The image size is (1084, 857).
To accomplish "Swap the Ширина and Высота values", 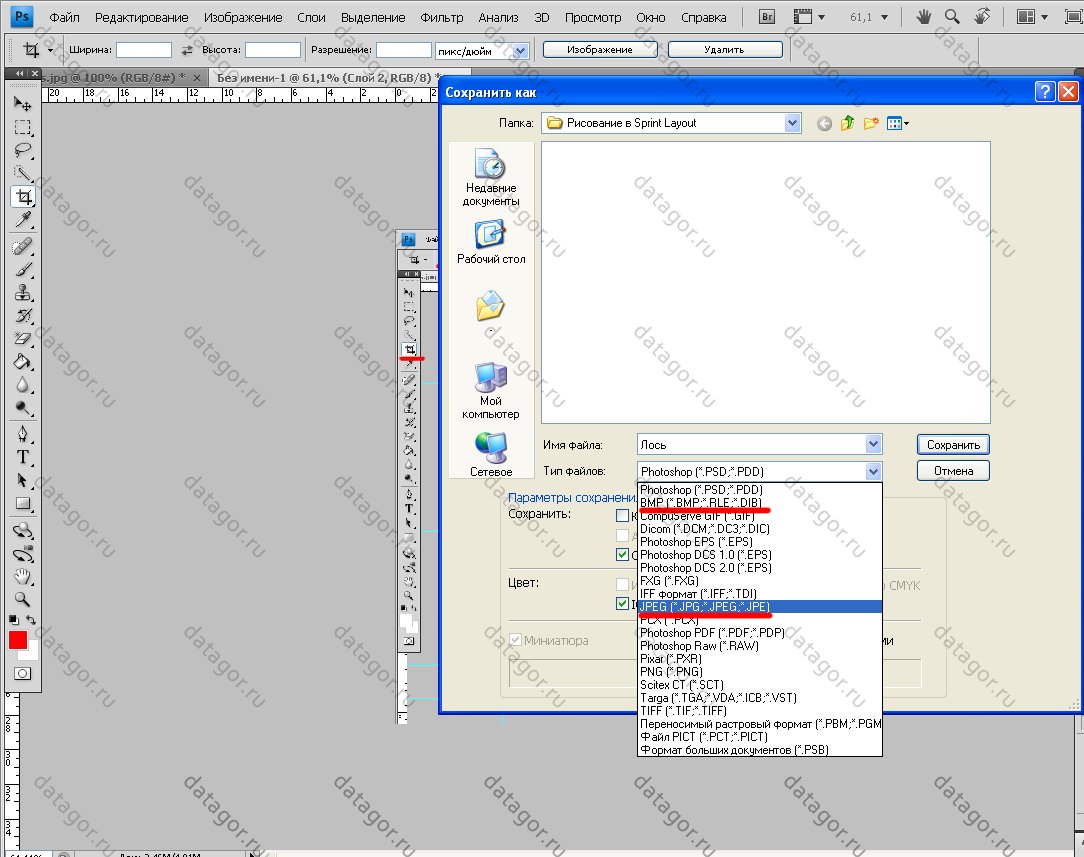I will click(187, 50).
